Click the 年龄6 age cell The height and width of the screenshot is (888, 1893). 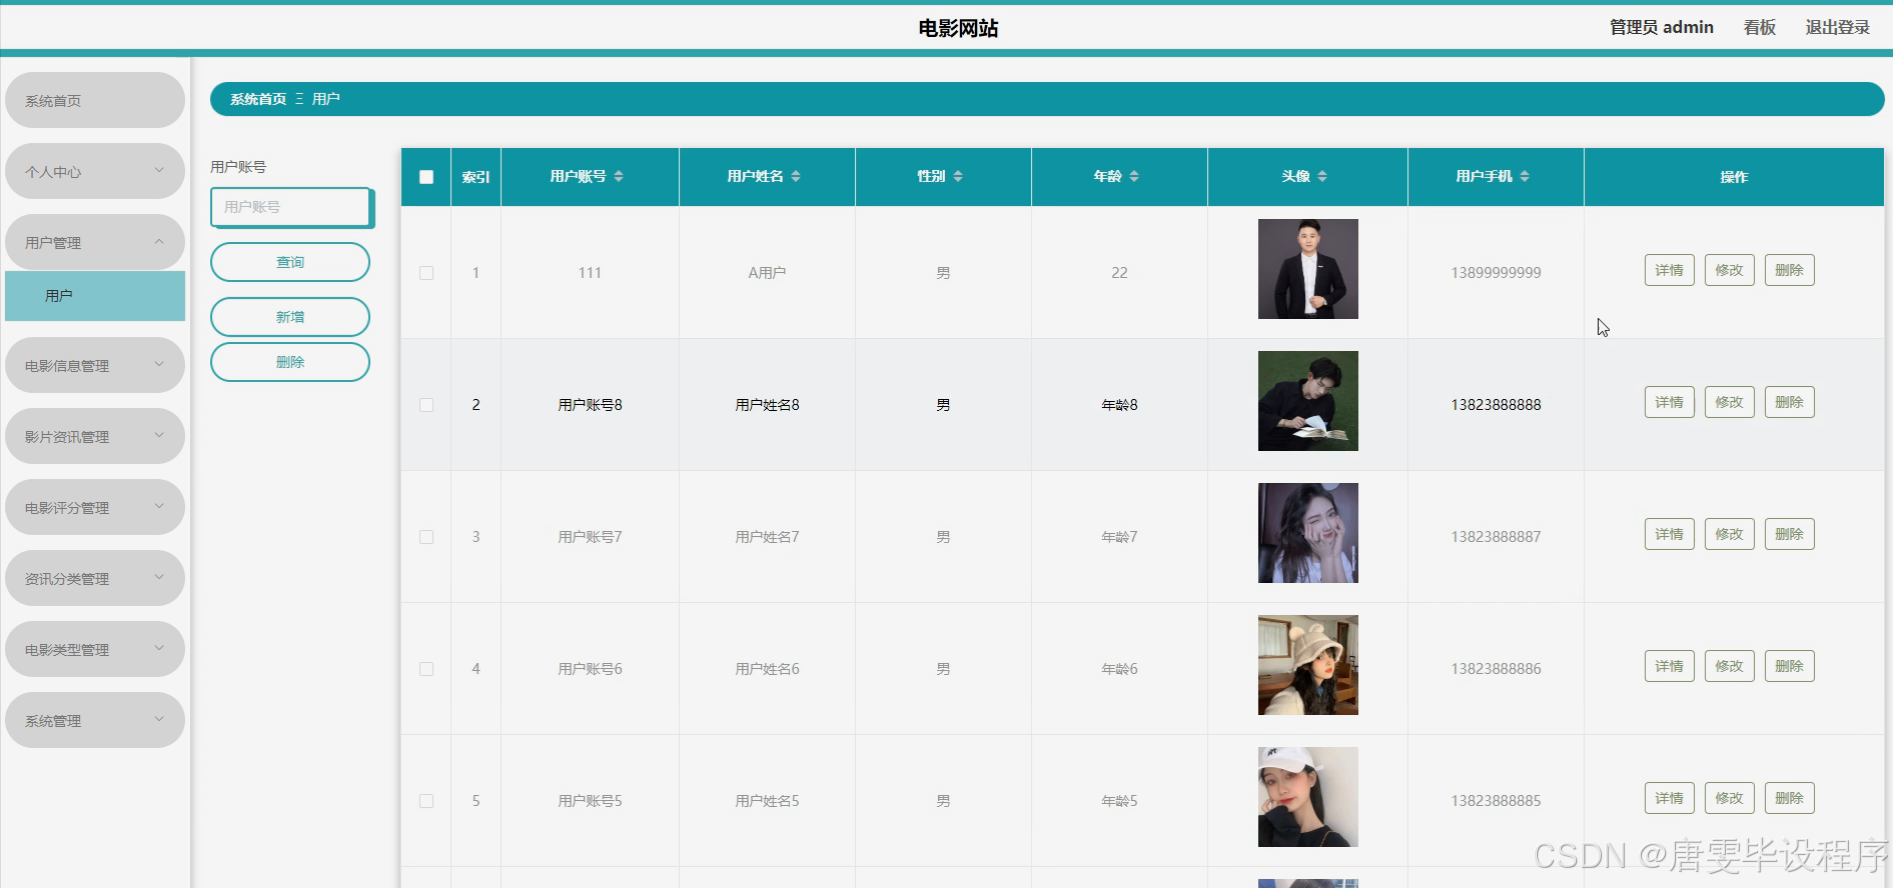pyautogui.click(x=1119, y=669)
